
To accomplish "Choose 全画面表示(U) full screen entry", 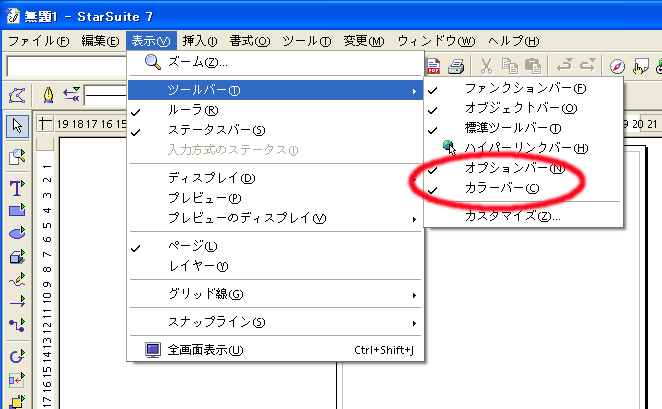I will pos(275,350).
